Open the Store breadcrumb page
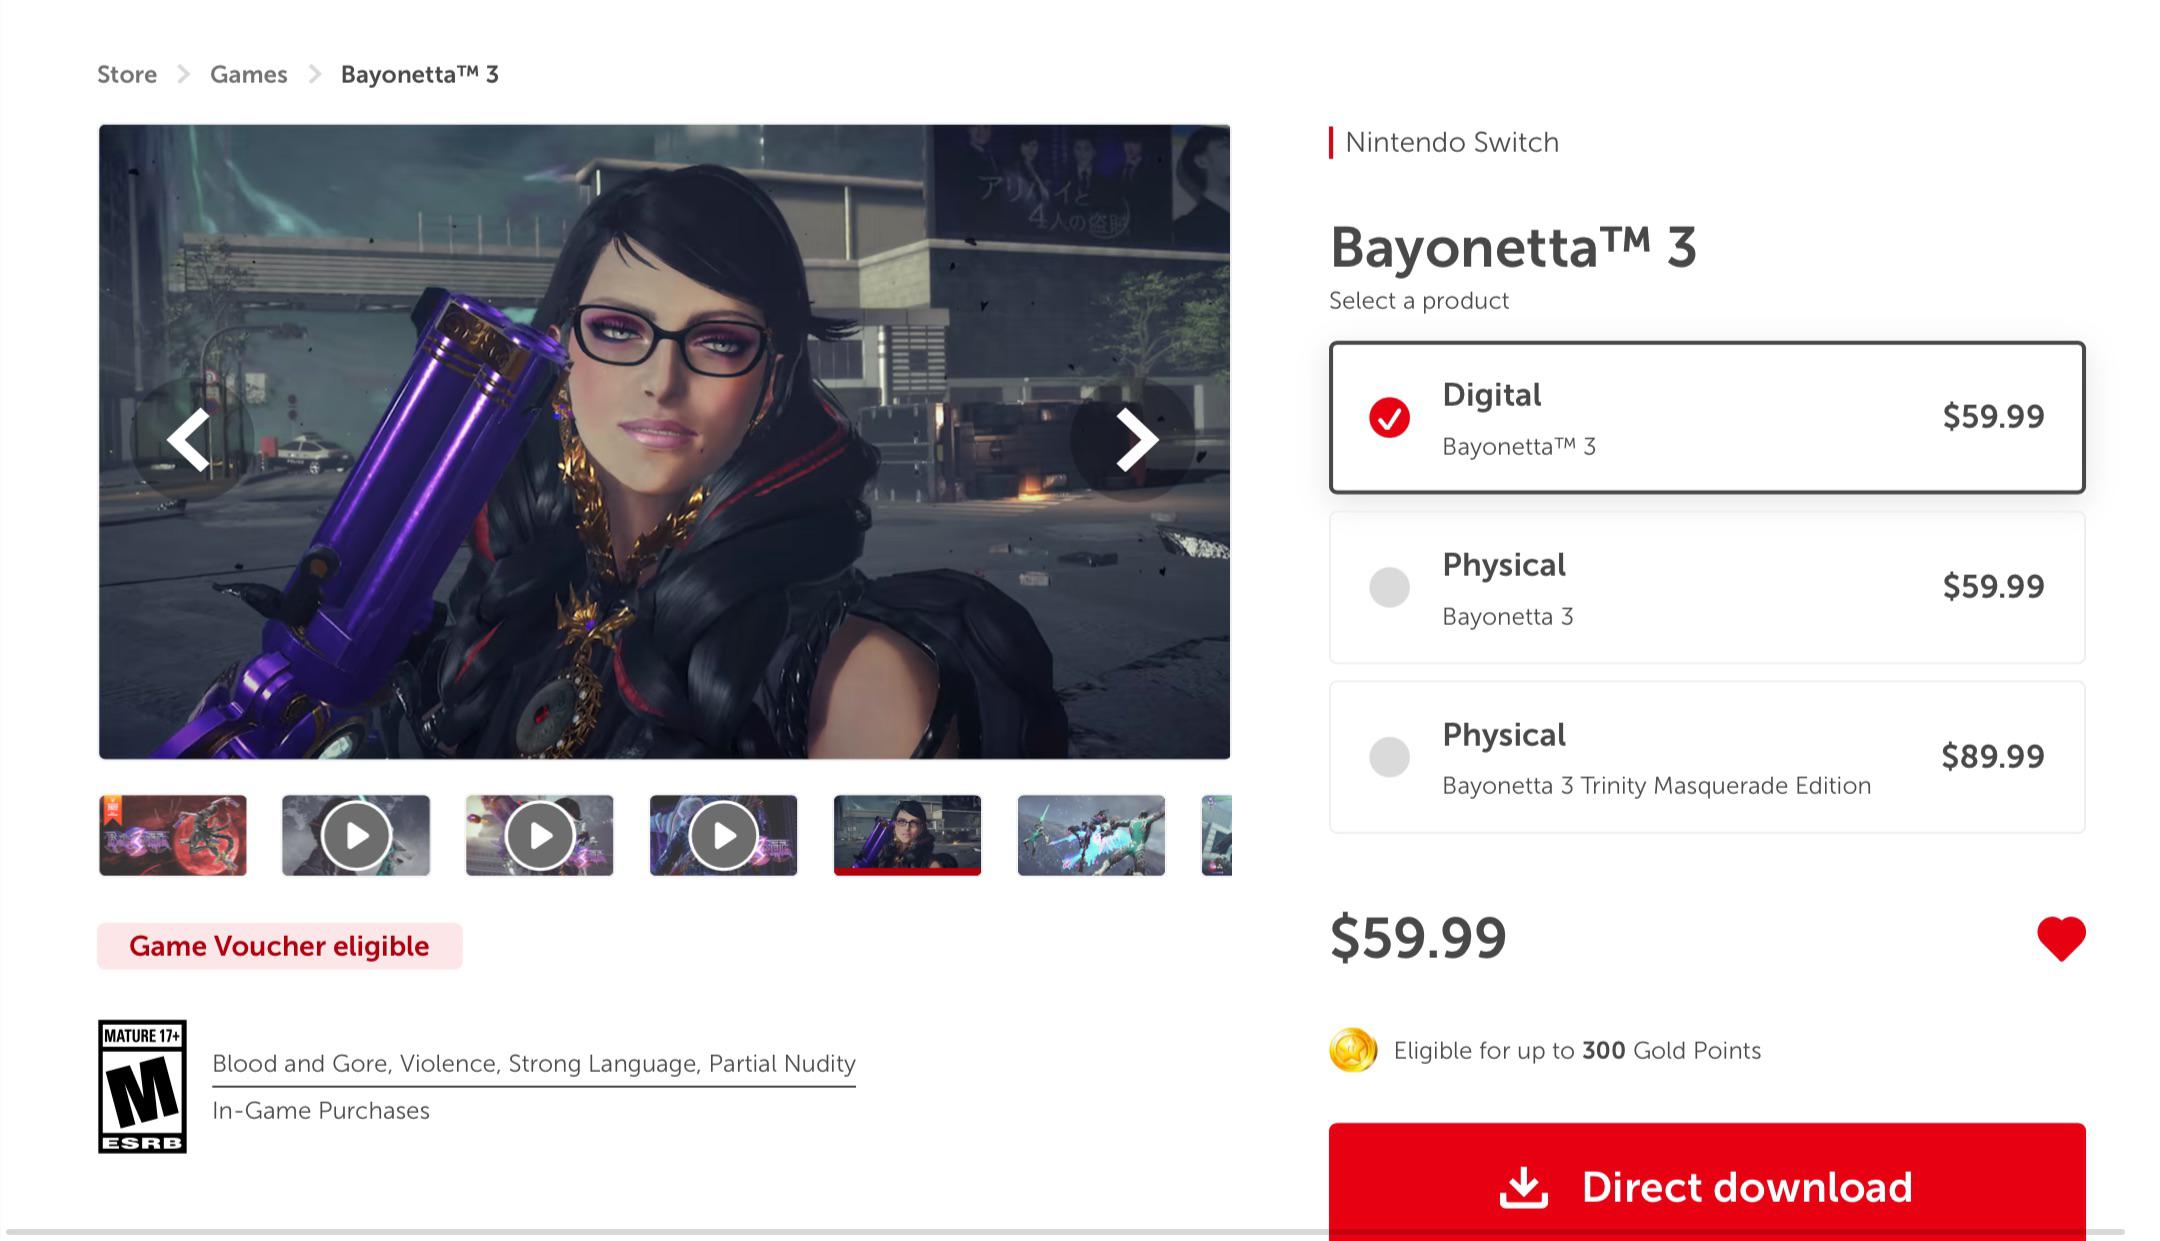This screenshot has height=1241, width=2160. point(126,74)
